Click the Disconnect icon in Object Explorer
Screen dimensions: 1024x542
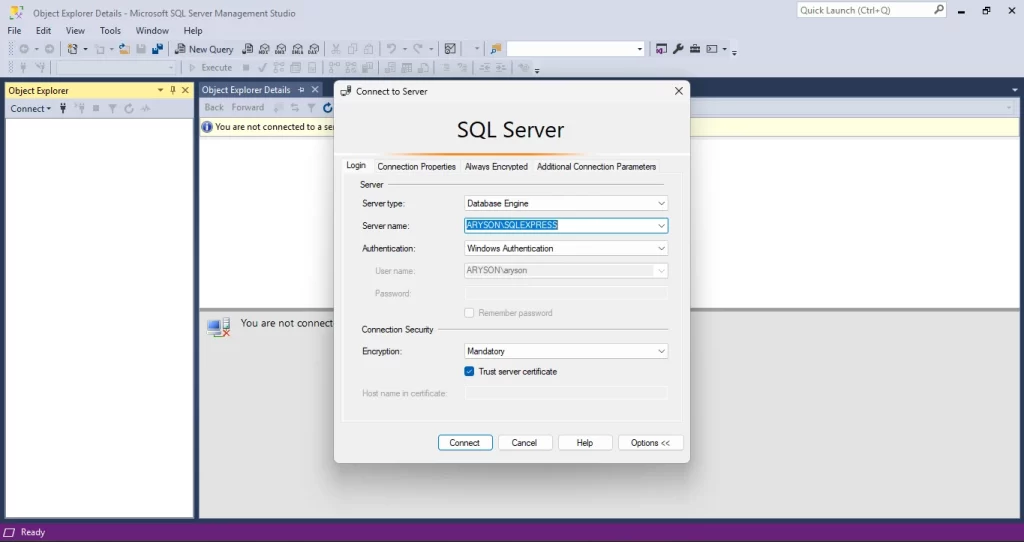(x=80, y=108)
